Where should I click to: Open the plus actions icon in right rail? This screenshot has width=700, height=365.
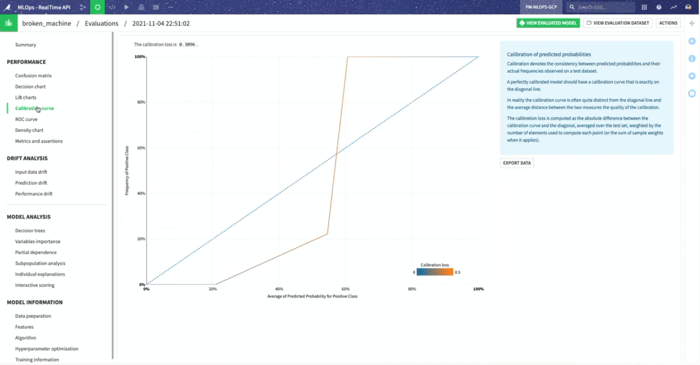[692, 41]
